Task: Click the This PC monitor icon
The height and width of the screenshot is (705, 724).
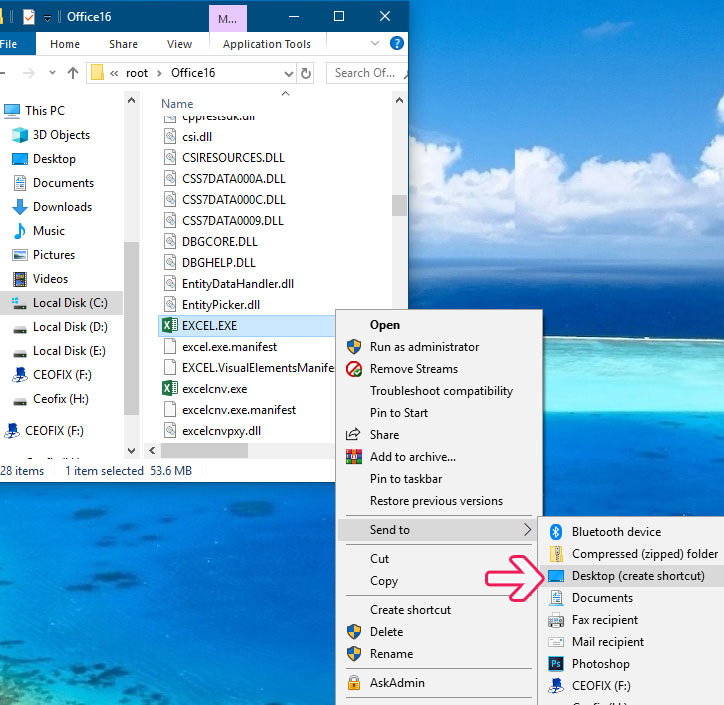Action: pyautogui.click(x=12, y=111)
